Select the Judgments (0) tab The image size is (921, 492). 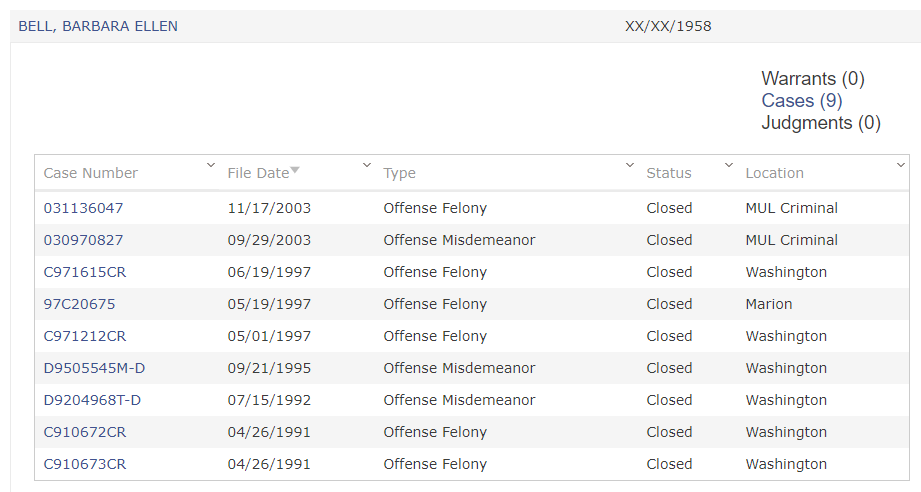[x=821, y=123]
